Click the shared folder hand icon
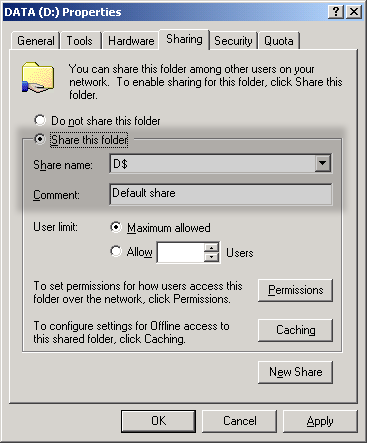Image resolution: width=367 pixels, height=443 pixels. [38, 77]
